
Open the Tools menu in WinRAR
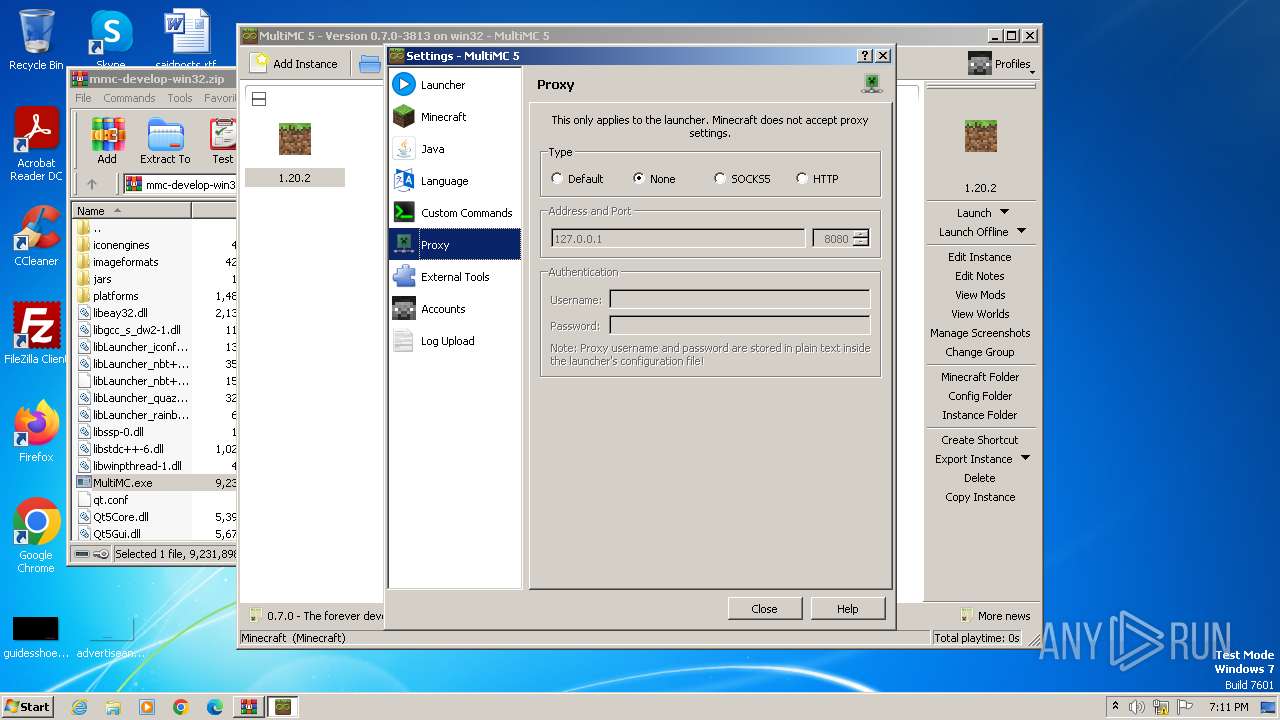[180, 98]
